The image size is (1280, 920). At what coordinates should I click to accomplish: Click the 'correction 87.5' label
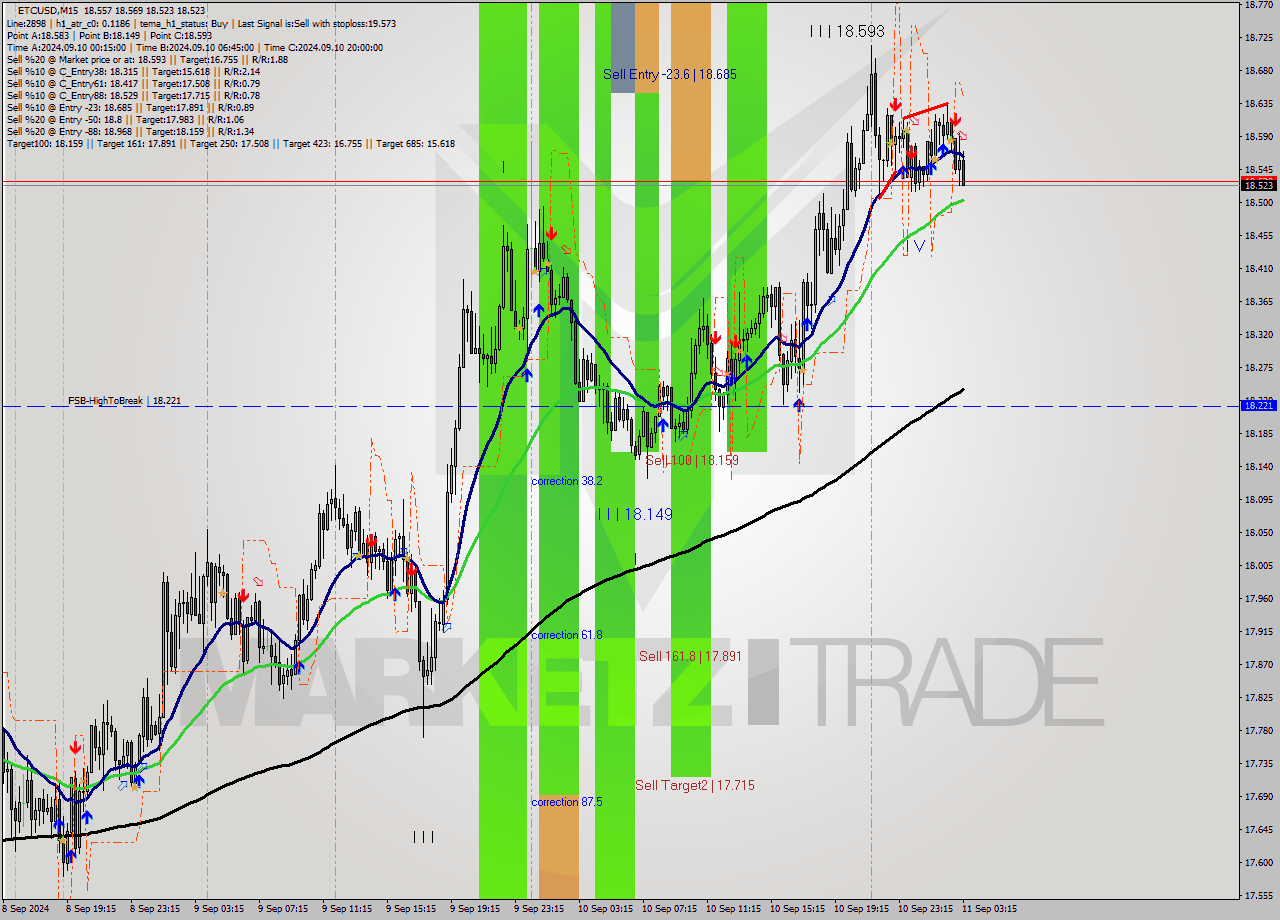click(567, 802)
